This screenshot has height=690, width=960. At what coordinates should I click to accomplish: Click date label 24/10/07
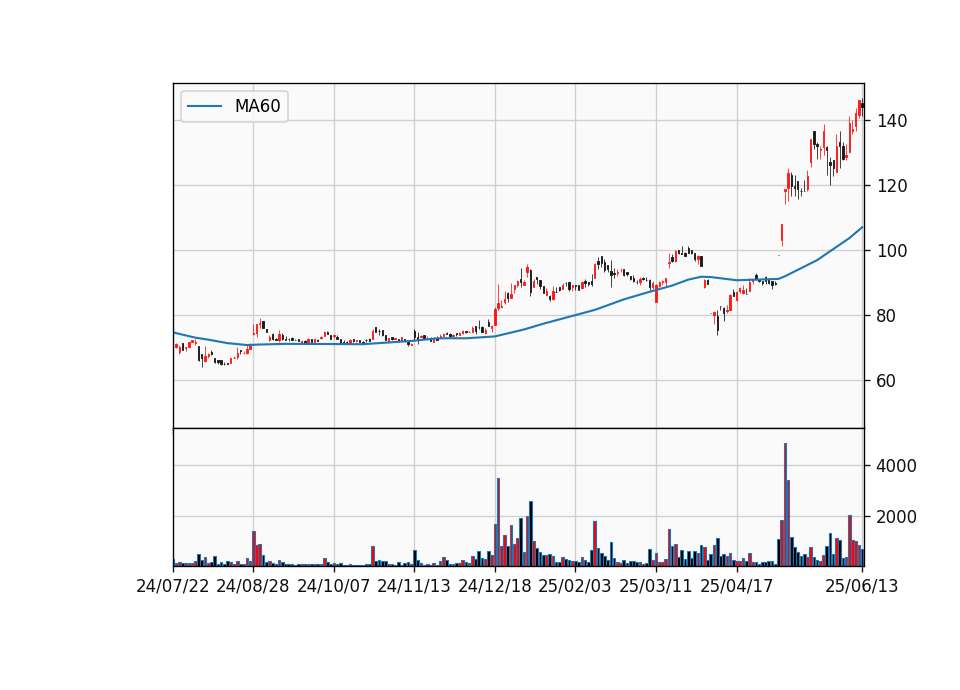click(x=334, y=586)
